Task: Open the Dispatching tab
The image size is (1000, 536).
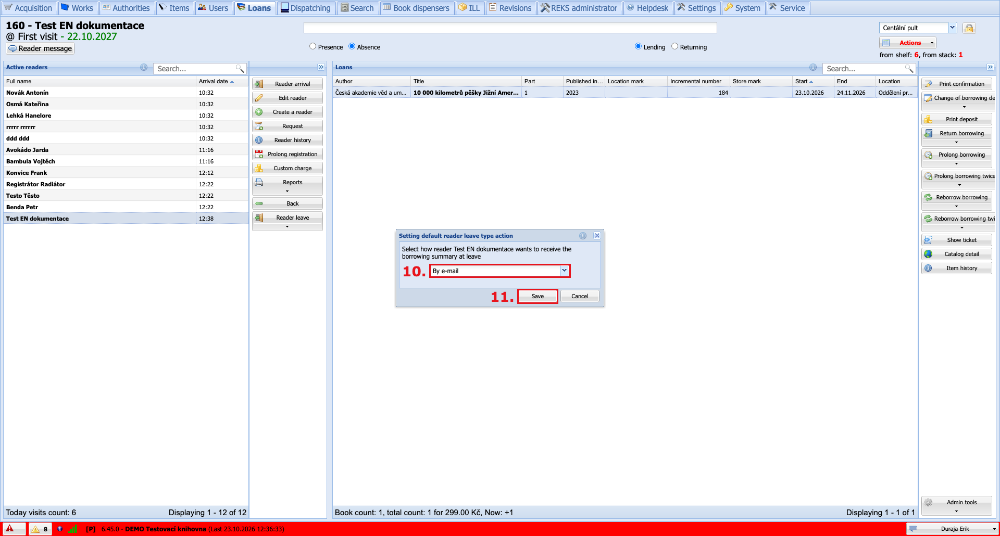Action: point(306,8)
